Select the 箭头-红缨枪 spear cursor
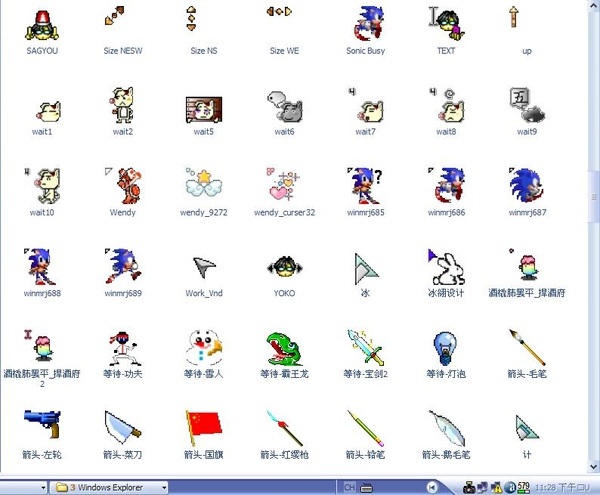The image size is (600, 495). click(285, 428)
